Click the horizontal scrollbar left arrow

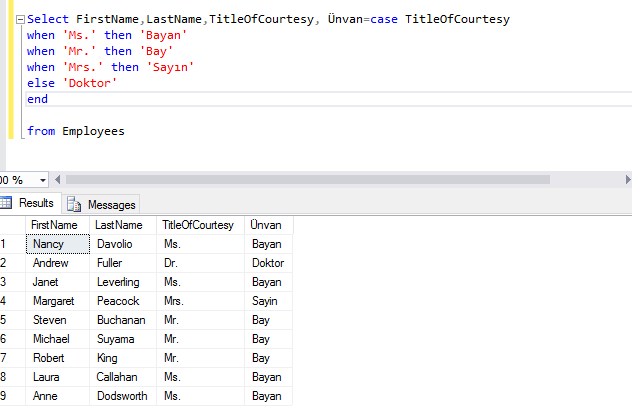[x=58, y=180]
